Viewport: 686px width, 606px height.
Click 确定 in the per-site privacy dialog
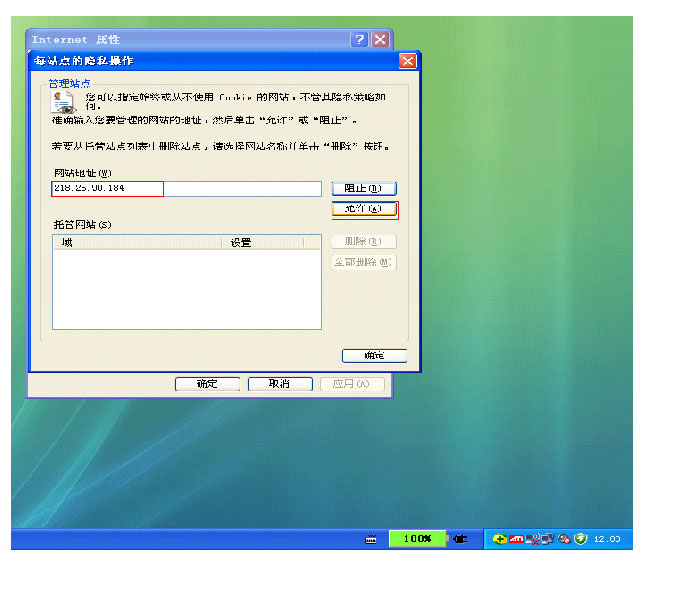pos(373,356)
